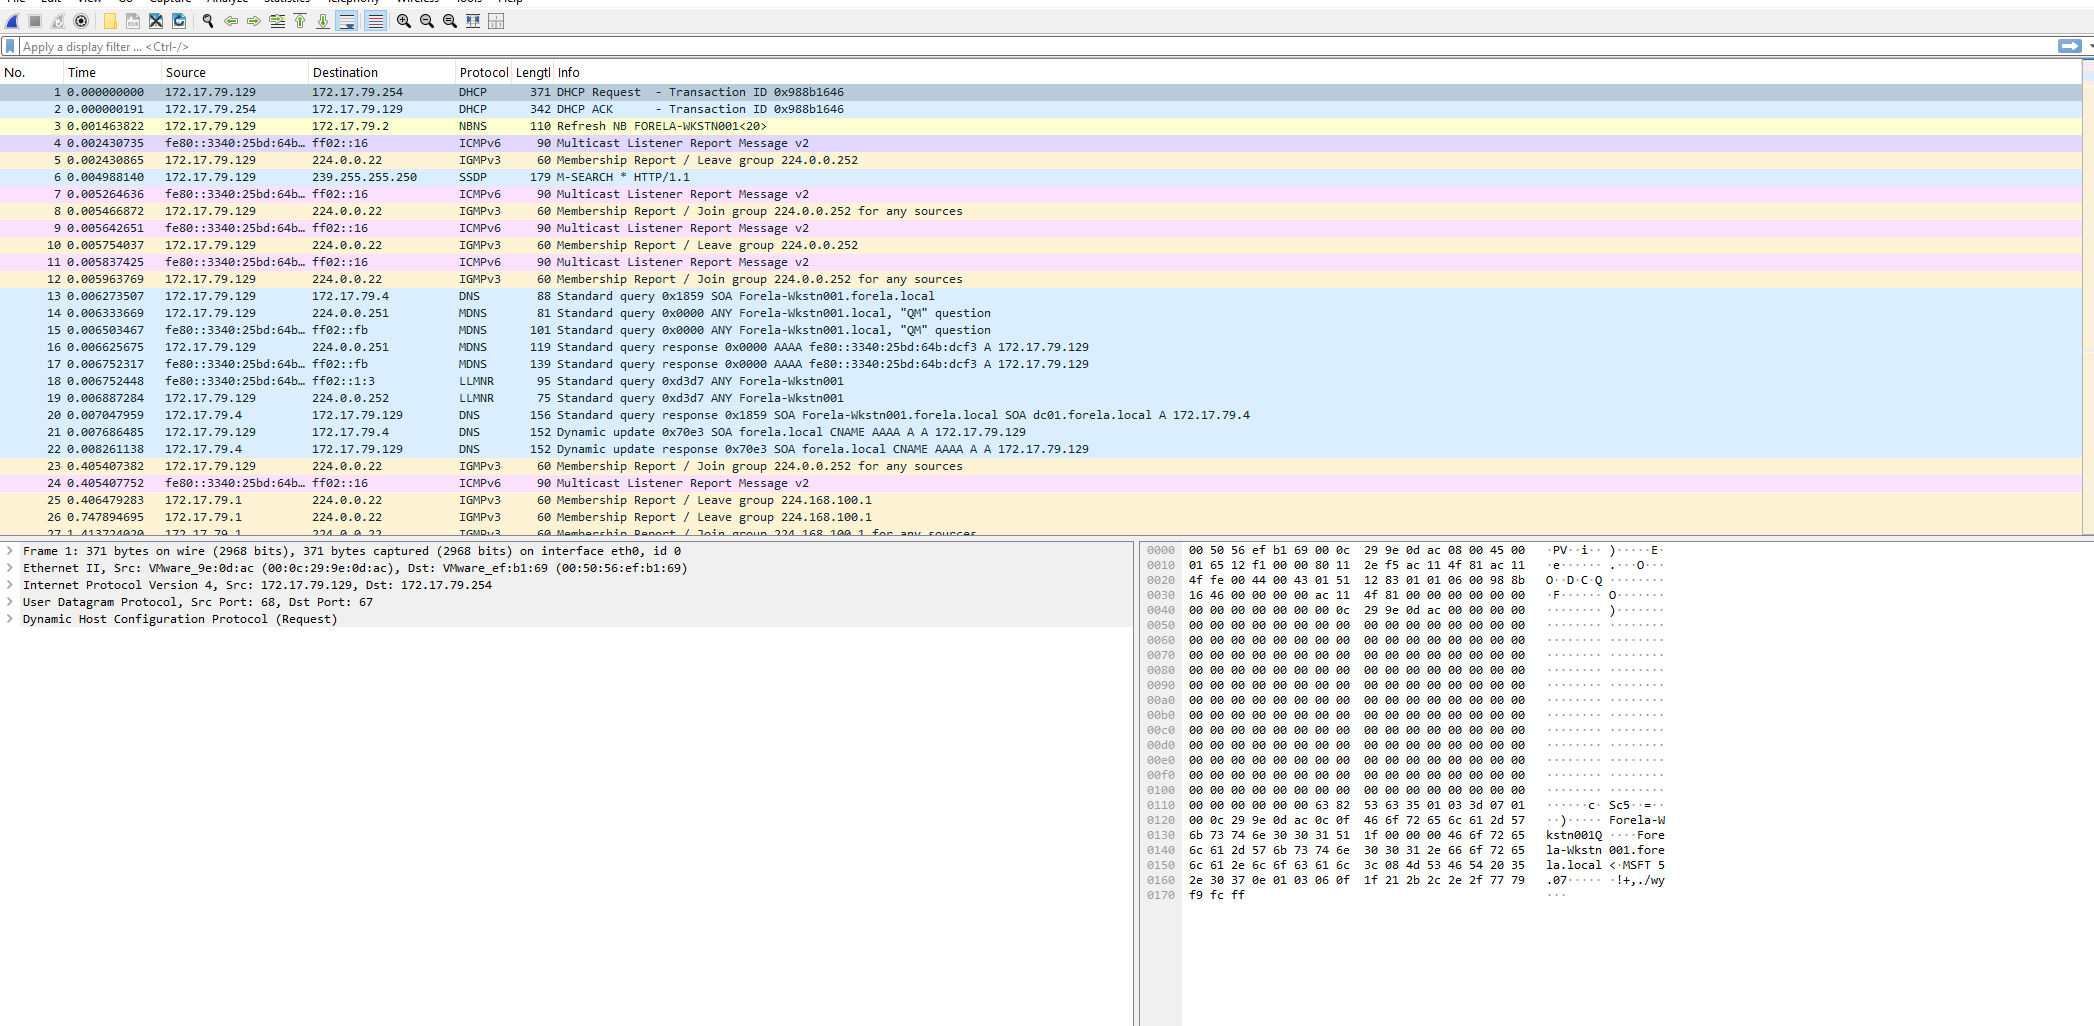Screen dimensions: 2094x1026
Task: Sort packets by the Source column
Action: click(235, 72)
